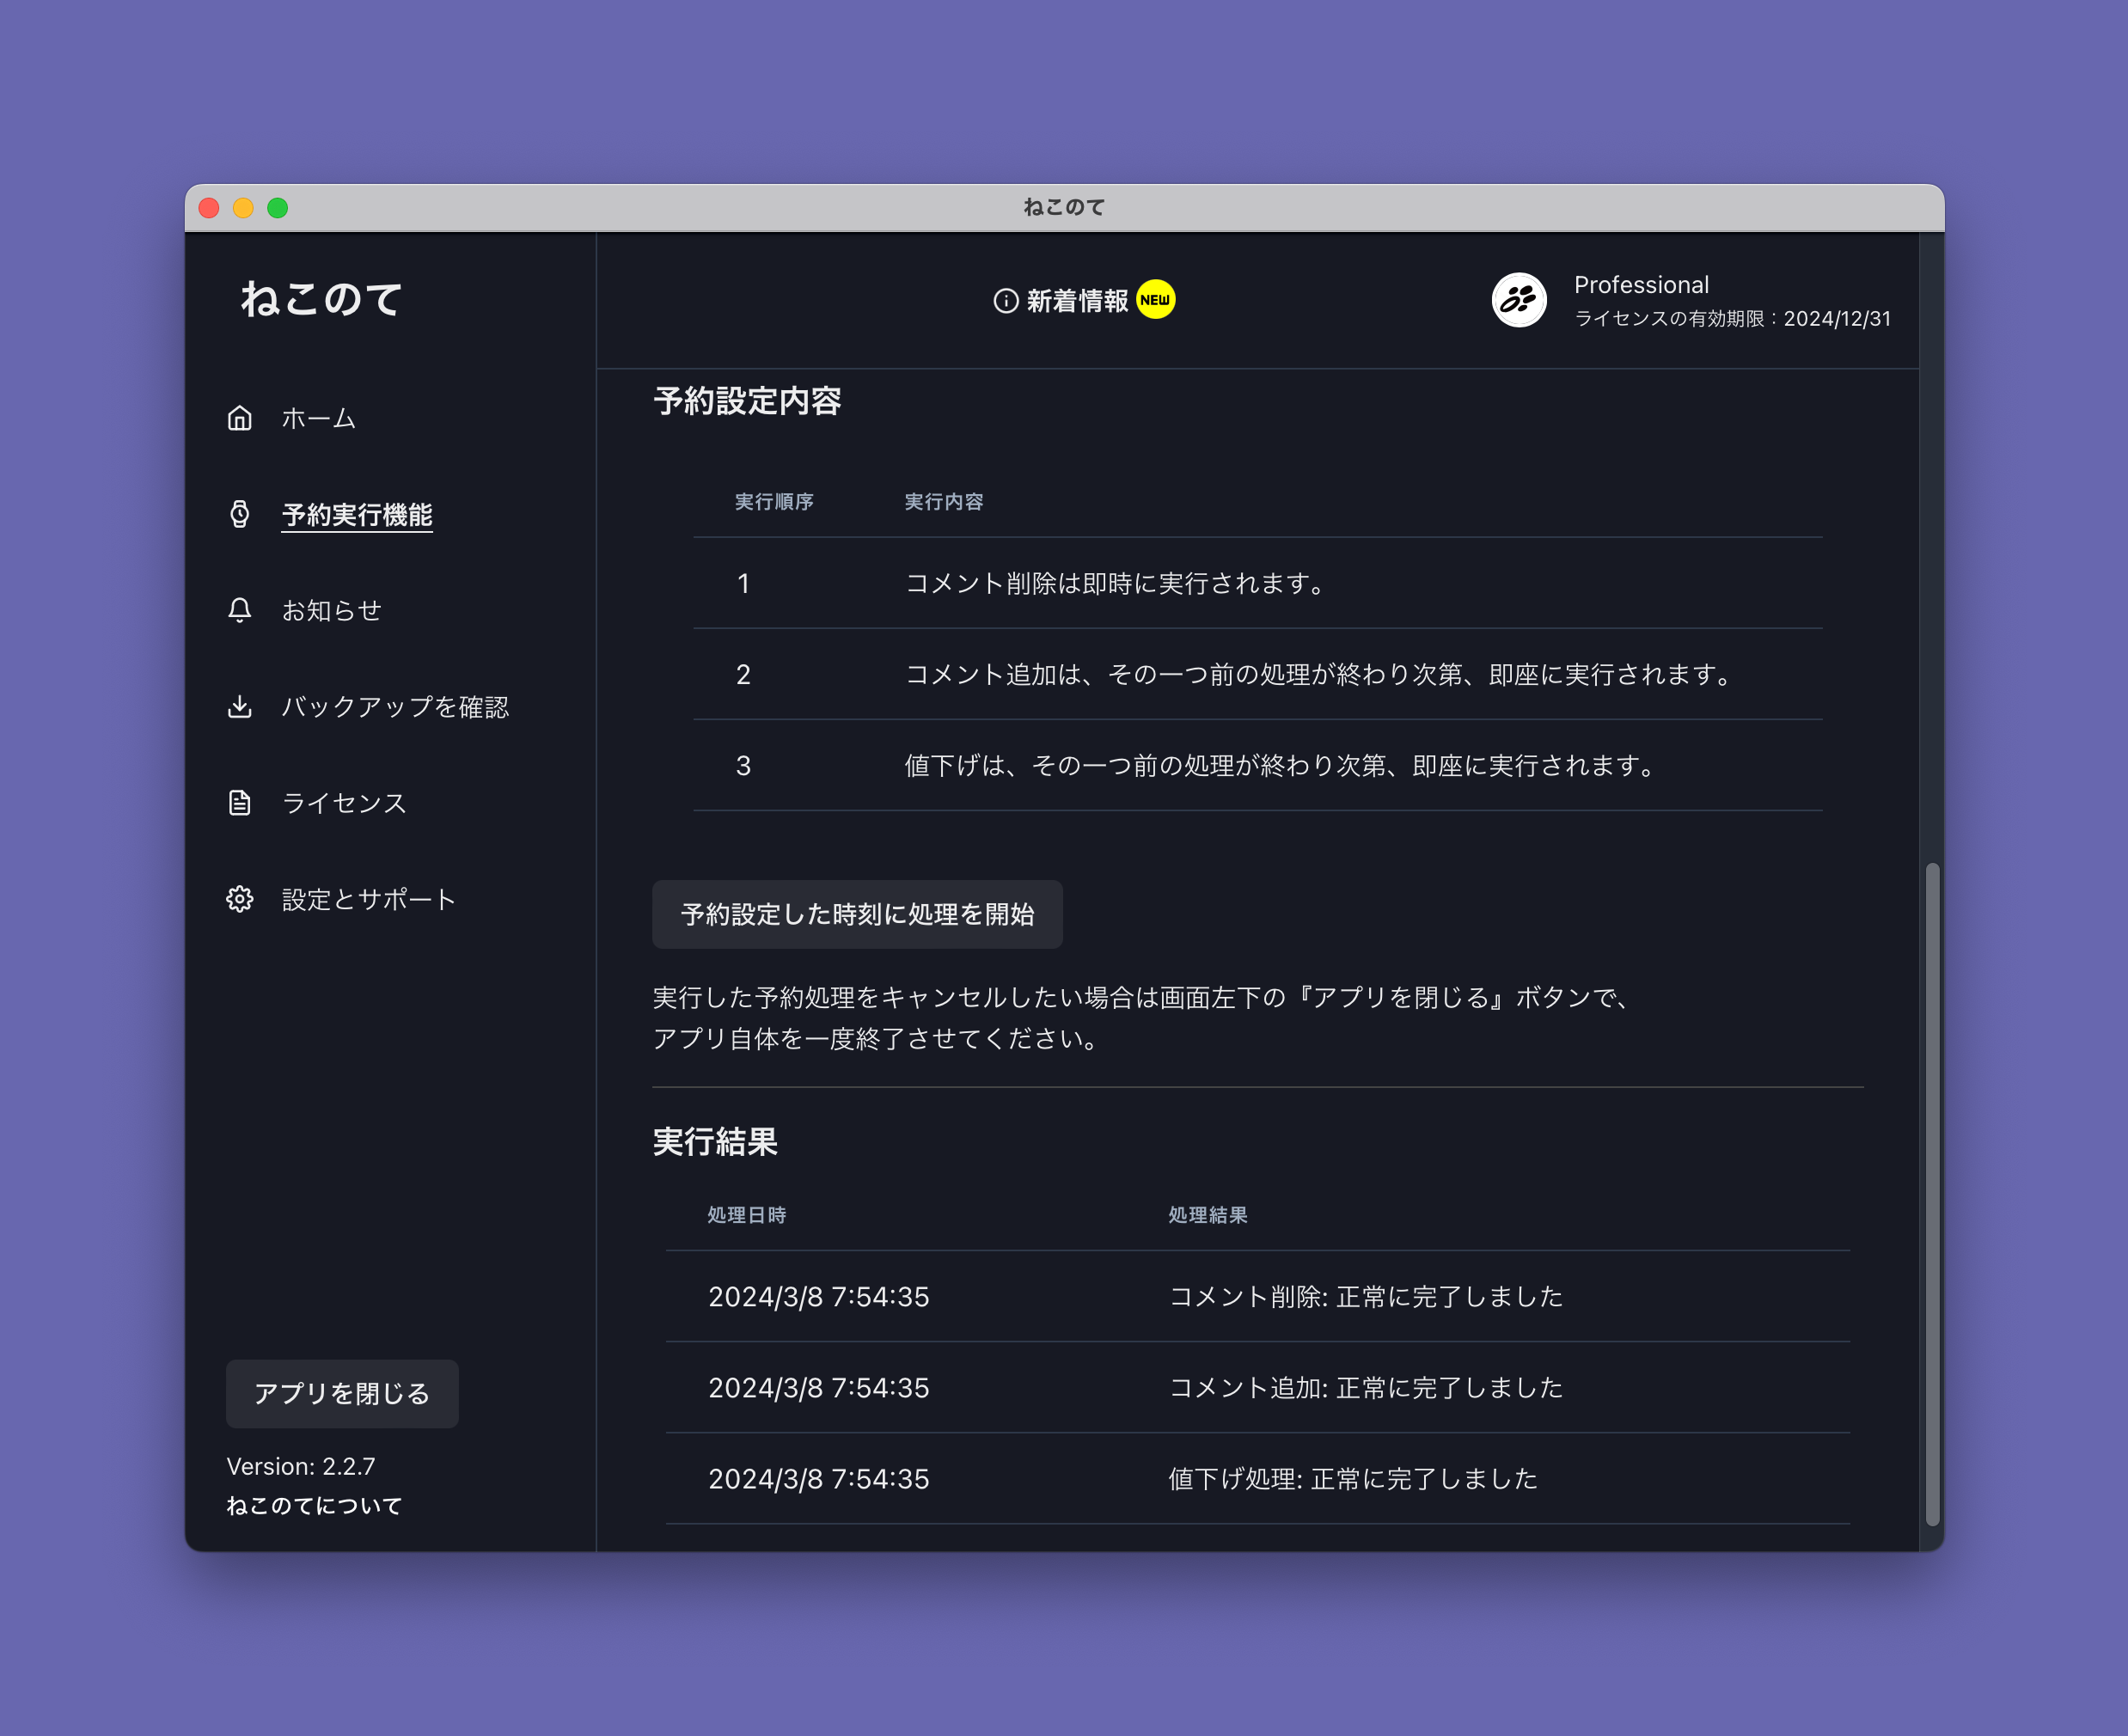Screen dimensions: 2128x1736
Task: Open the ねこのてについて link
Action: 314,1505
